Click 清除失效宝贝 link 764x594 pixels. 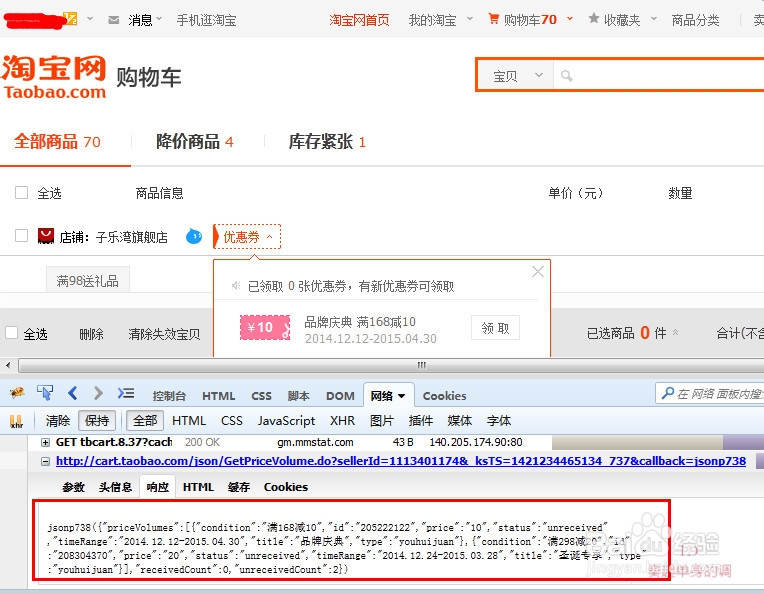pyautogui.click(x=164, y=334)
